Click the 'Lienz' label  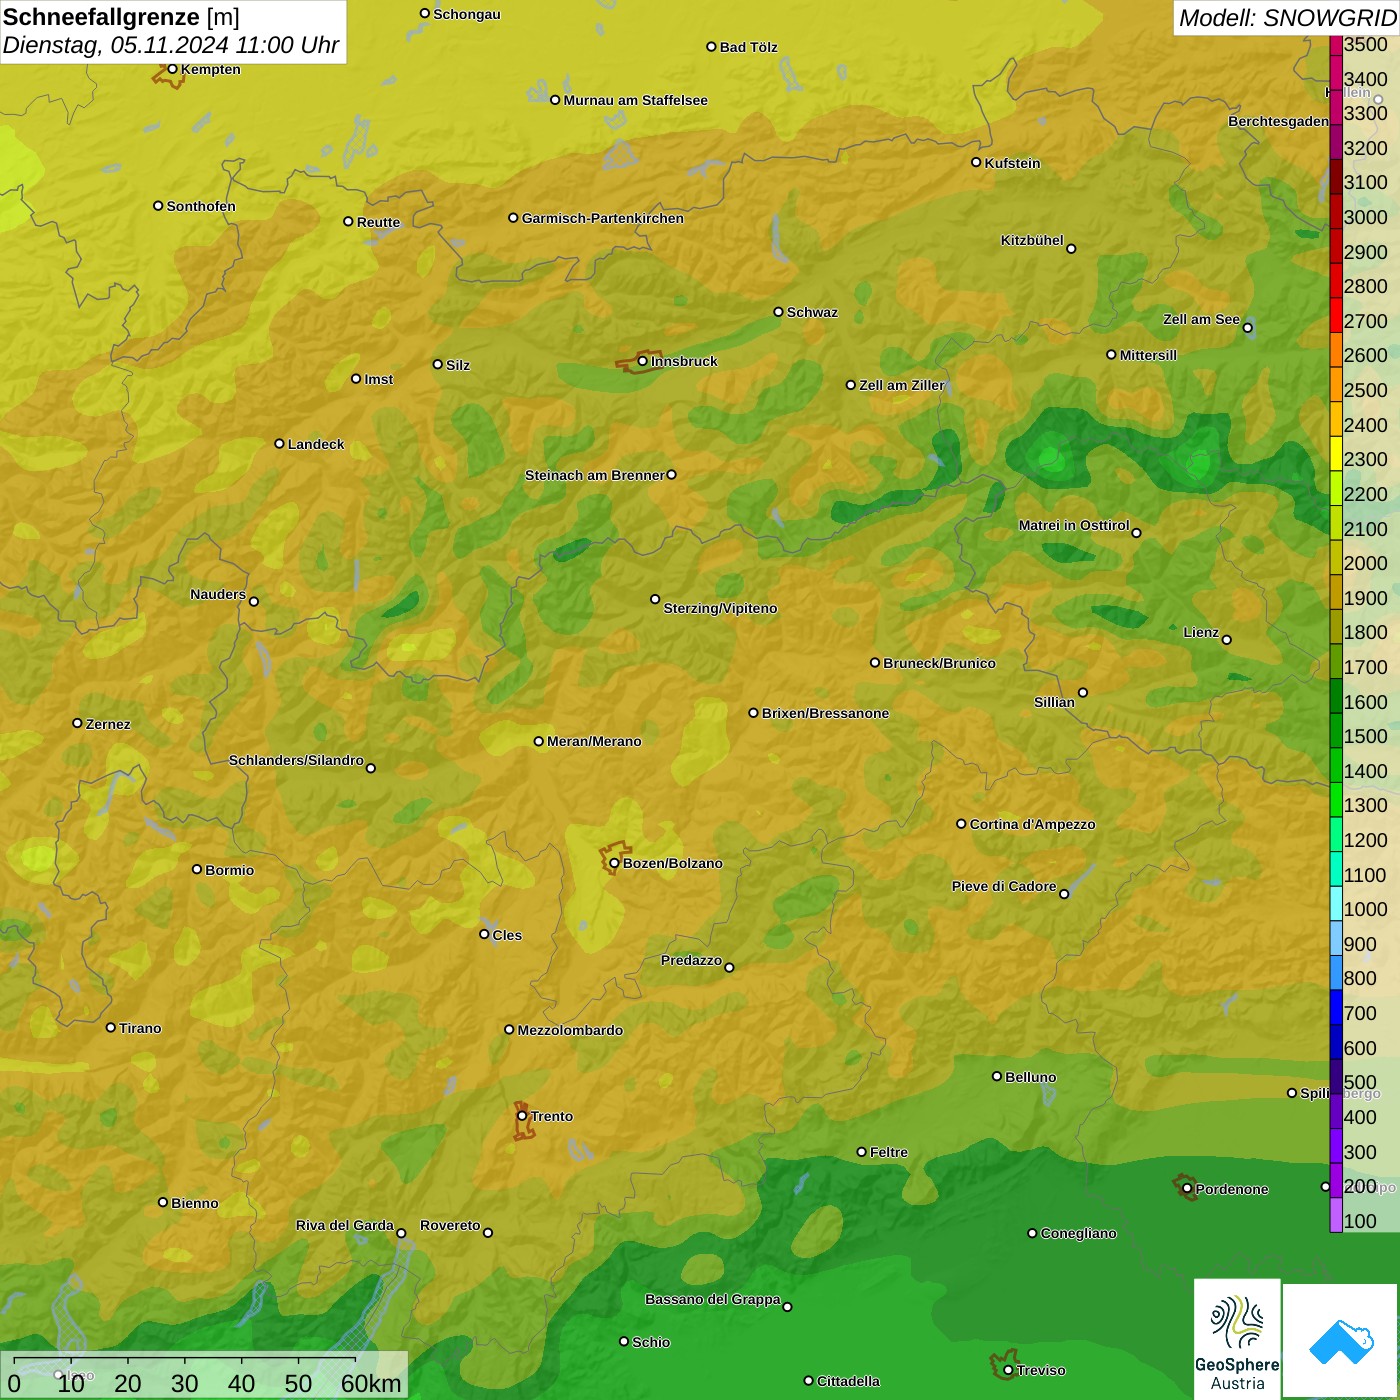(x=1201, y=632)
